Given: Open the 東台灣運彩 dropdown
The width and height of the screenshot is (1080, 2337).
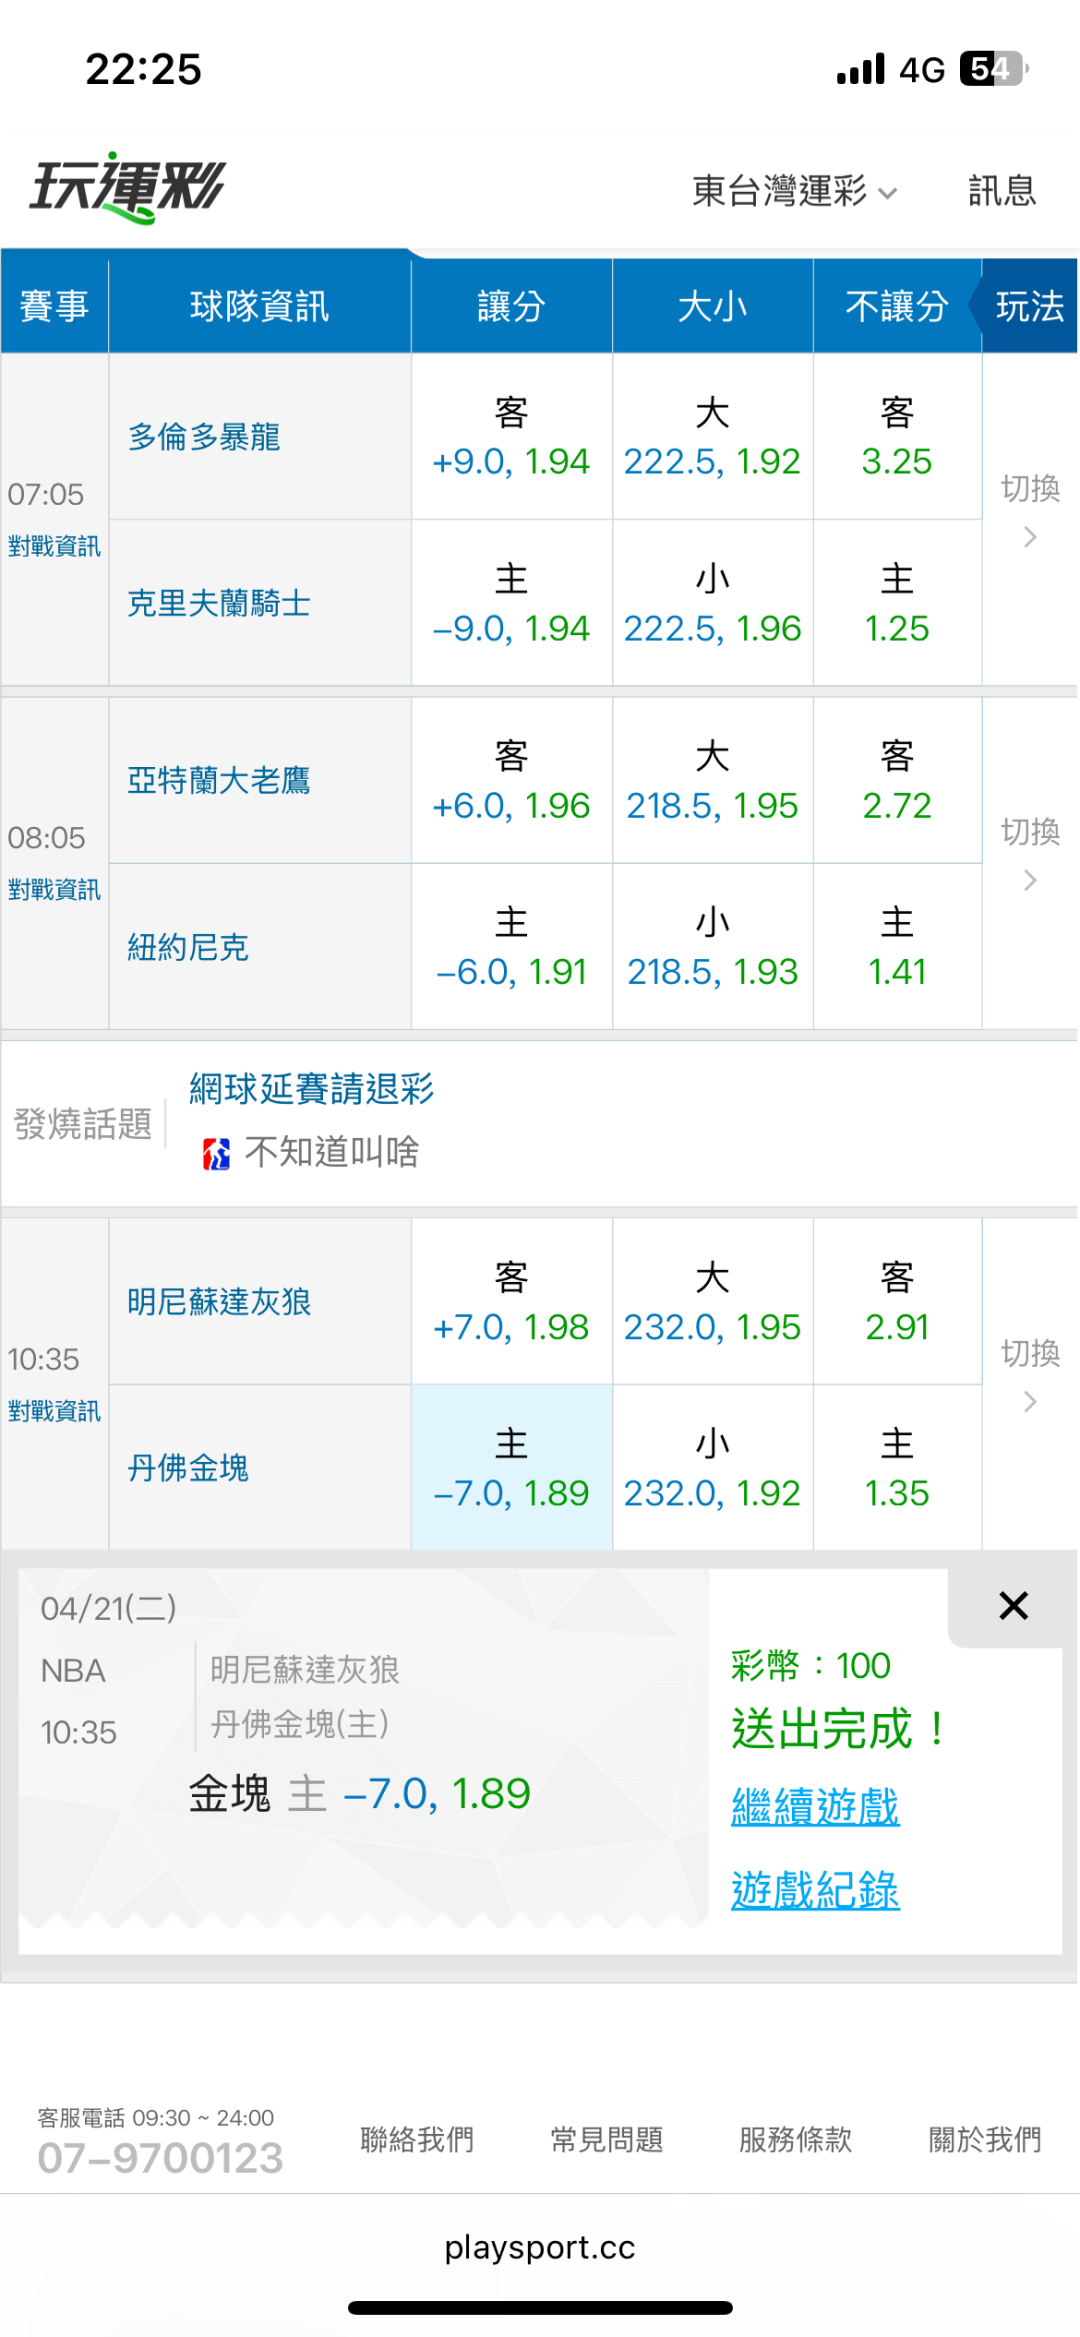Looking at the screenshot, I should [x=794, y=190].
